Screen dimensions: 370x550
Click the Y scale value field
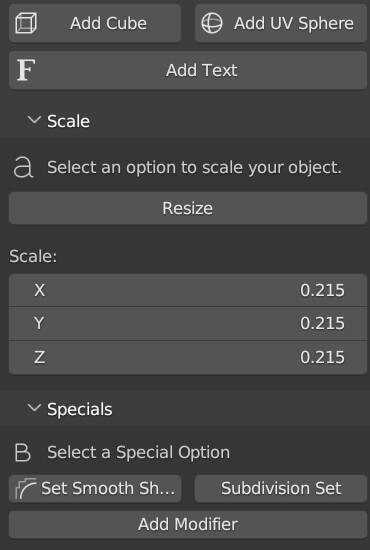[x=188, y=323]
